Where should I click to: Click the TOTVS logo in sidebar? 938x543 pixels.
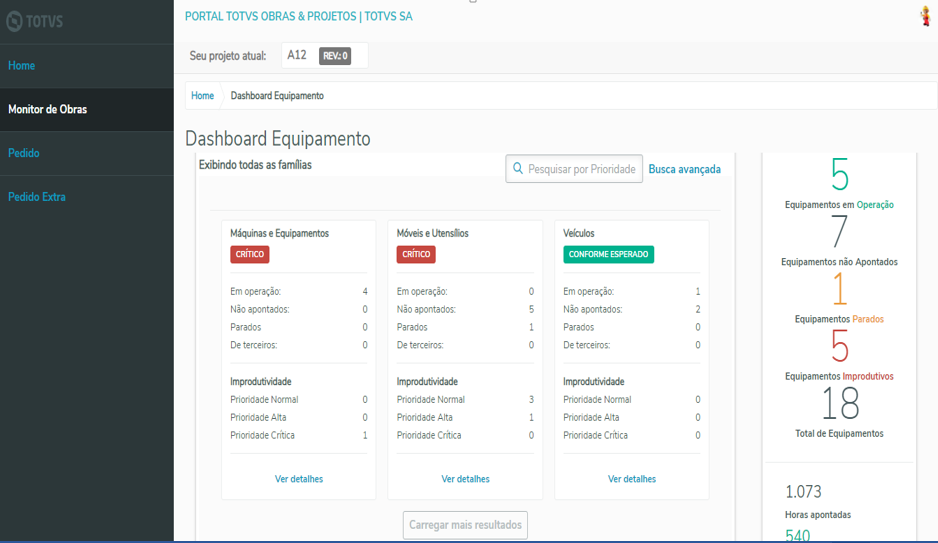pos(35,22)
